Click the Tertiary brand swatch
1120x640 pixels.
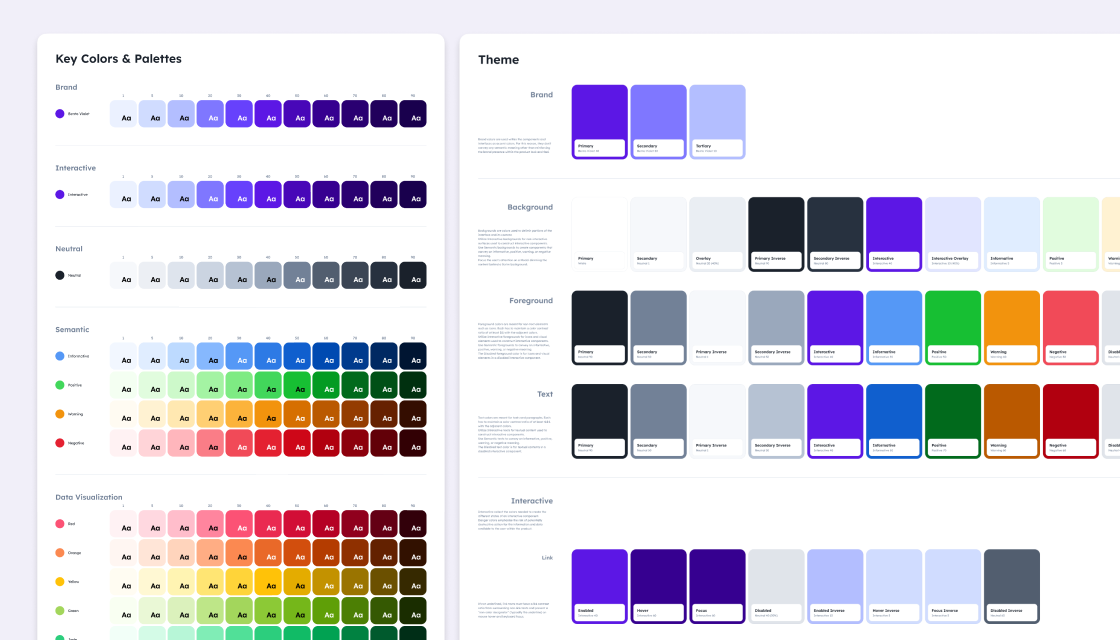pos(717,120)
